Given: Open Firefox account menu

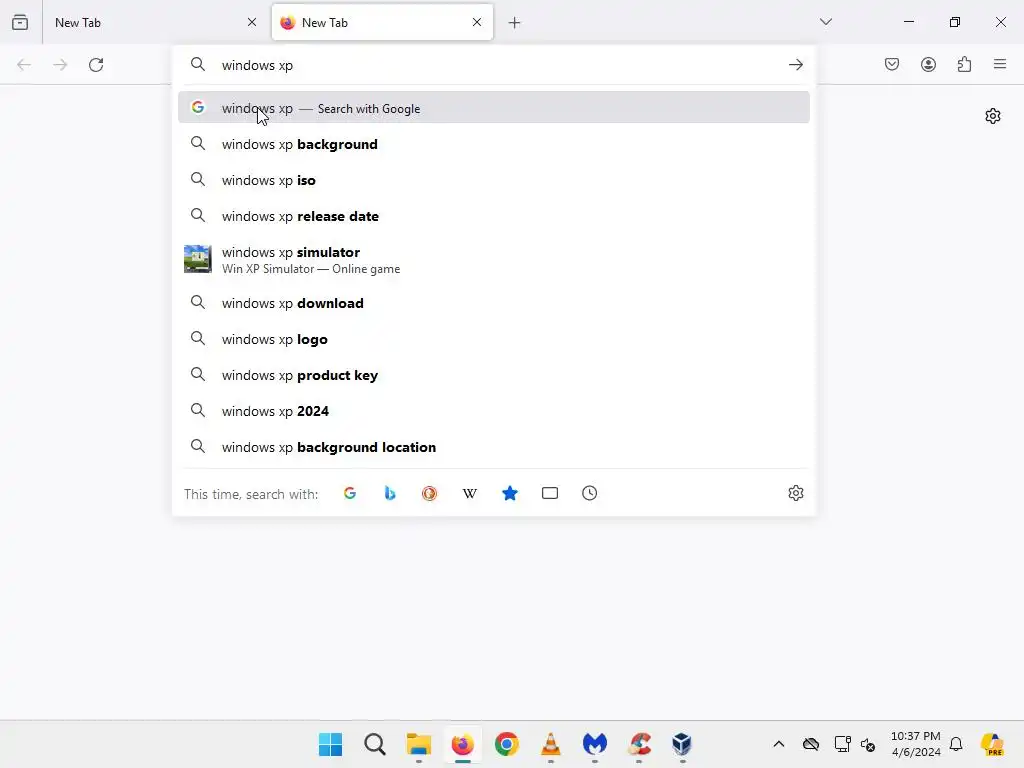Looking at the screenshot, I should pyautogui.click(x=928, y=64).
